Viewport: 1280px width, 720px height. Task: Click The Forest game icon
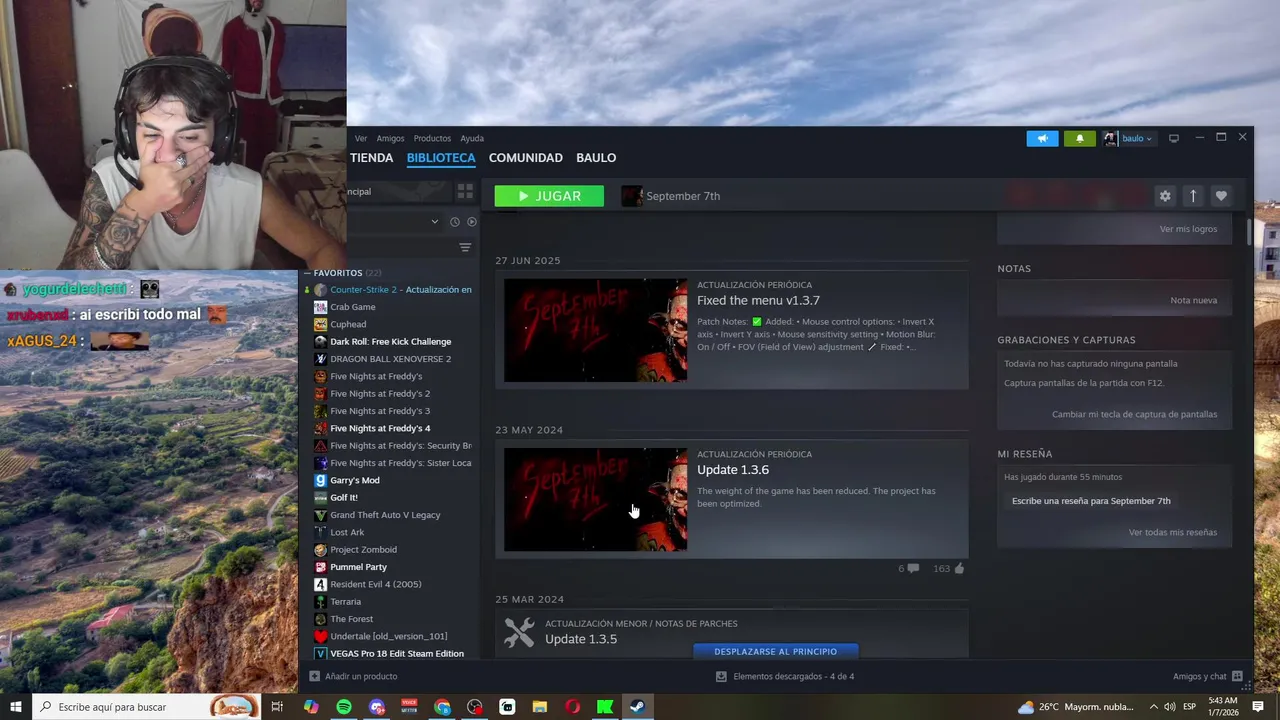pyautogui.click(x=320, y=619)
